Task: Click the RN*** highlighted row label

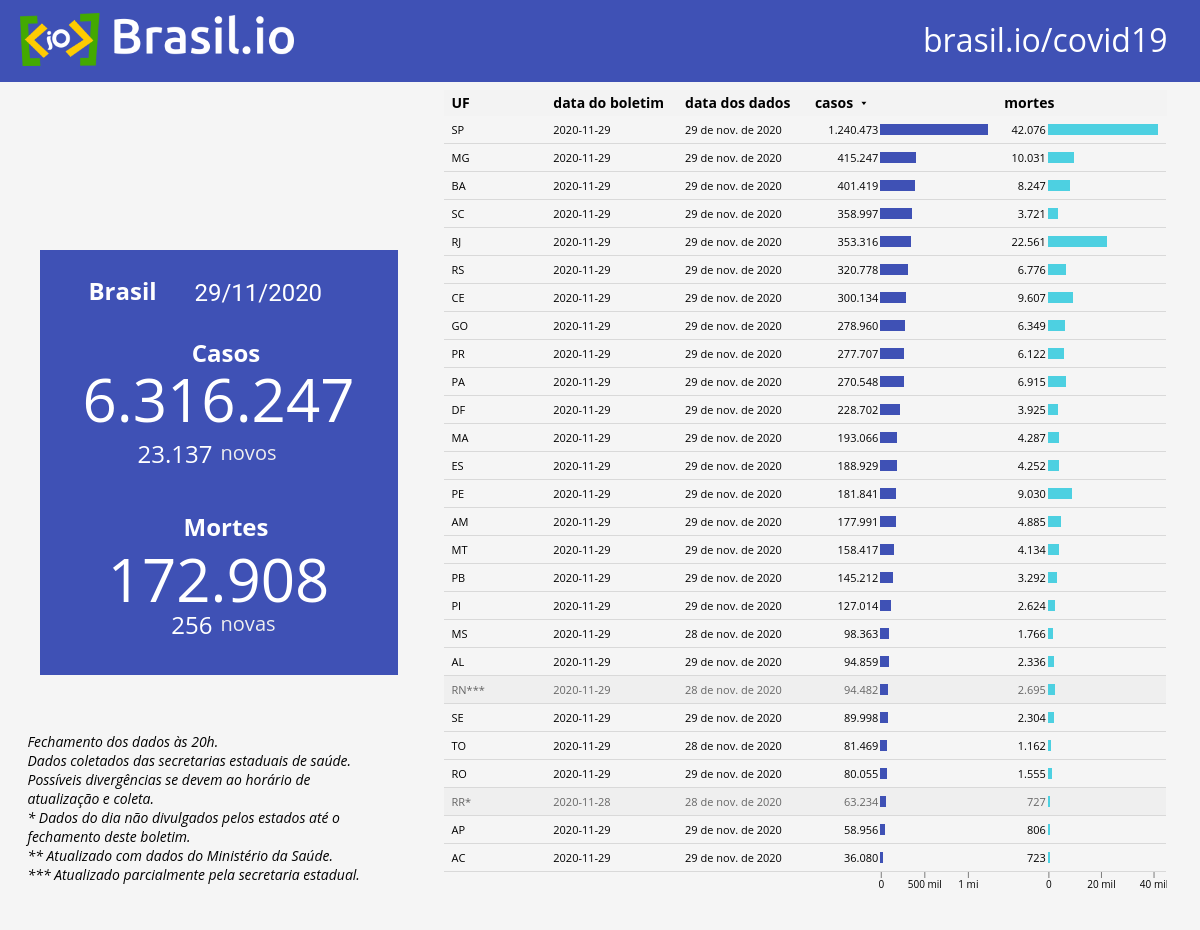Action: [x=467, y=690]
